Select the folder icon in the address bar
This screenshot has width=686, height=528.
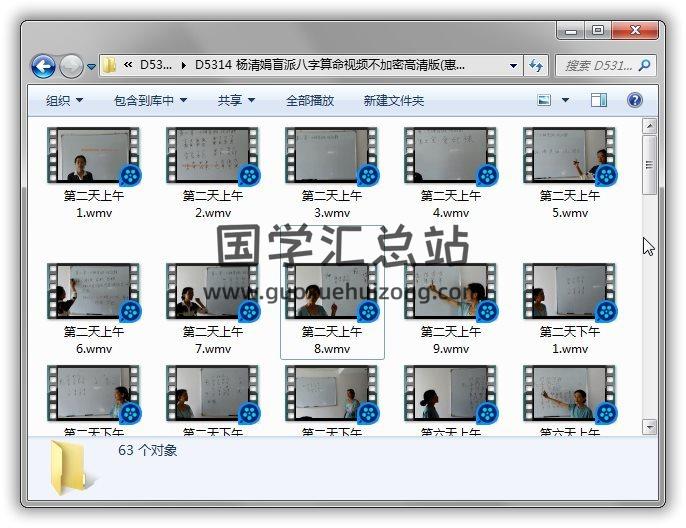tap(108, 66)
